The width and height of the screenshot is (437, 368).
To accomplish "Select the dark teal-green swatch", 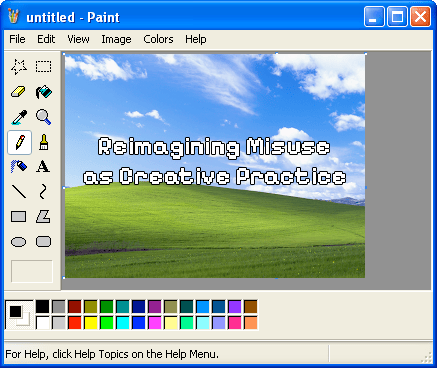I will pyautogui.click(x=187, y=307).
